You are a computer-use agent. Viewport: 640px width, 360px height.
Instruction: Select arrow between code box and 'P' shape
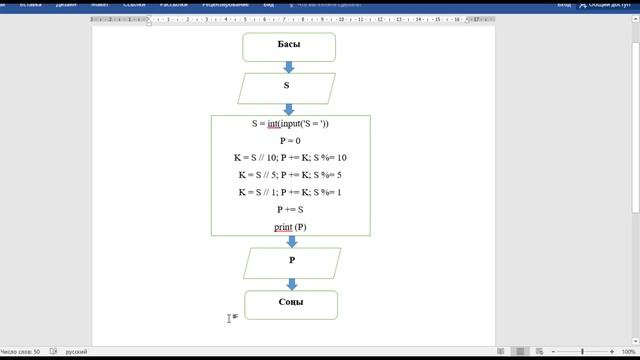click(292, 242)
